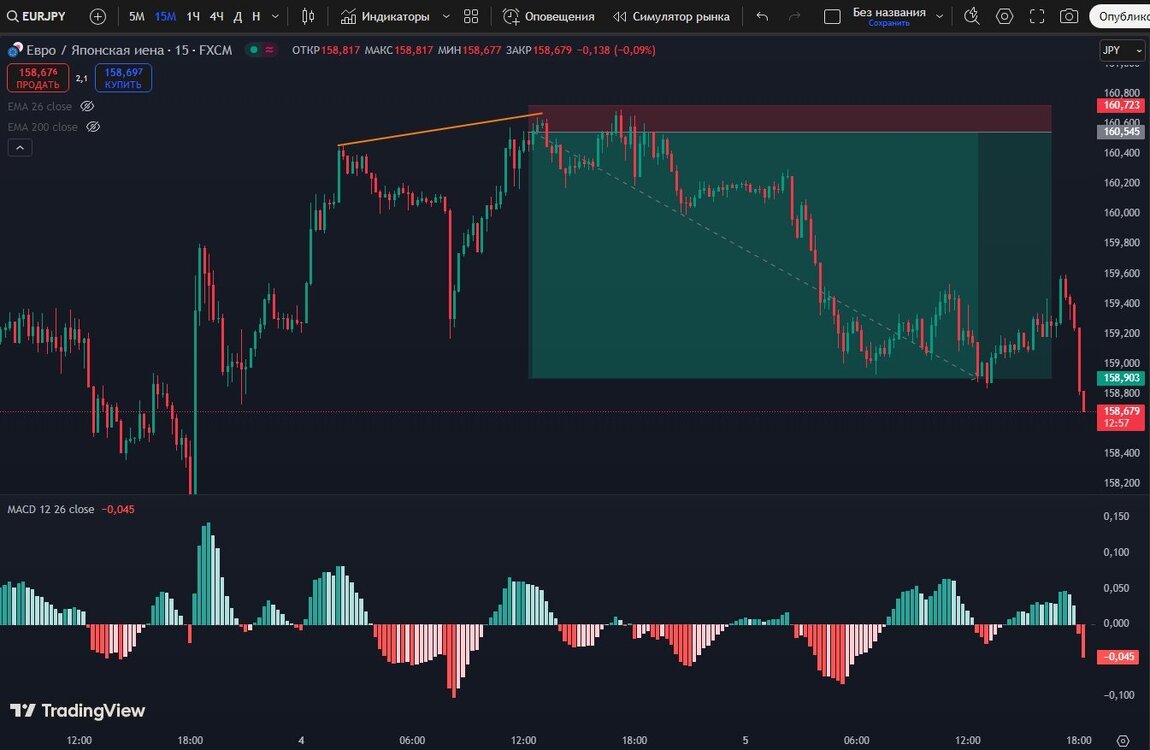This screenshot has height=750, width=1150.
Task: Open symbol search for EURJPY
Action: tap(37, 16)
